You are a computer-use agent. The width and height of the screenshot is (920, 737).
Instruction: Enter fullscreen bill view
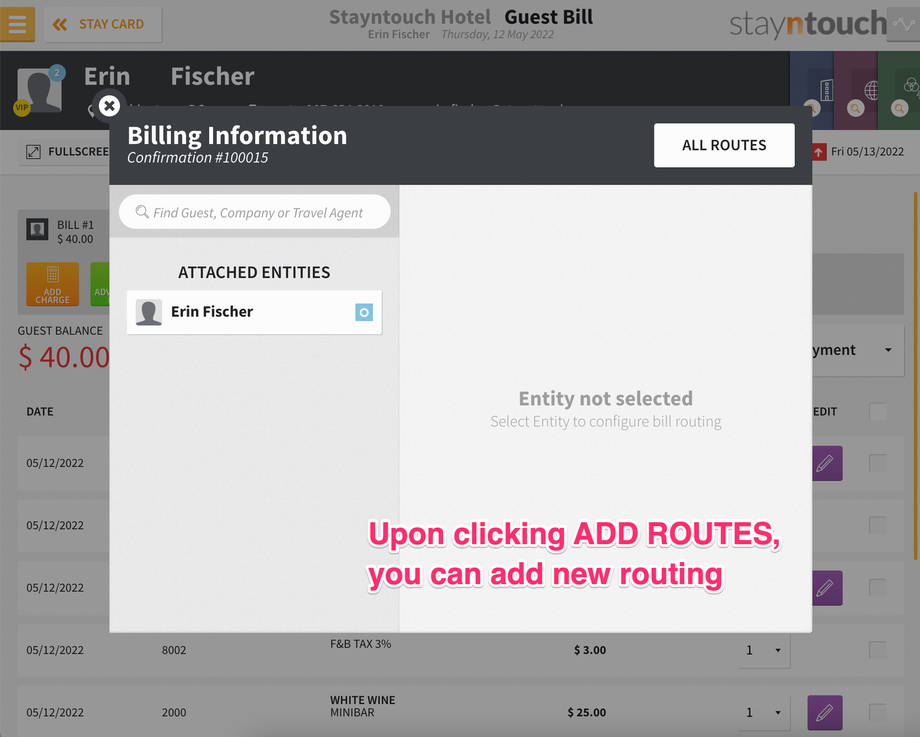point(67,152)
